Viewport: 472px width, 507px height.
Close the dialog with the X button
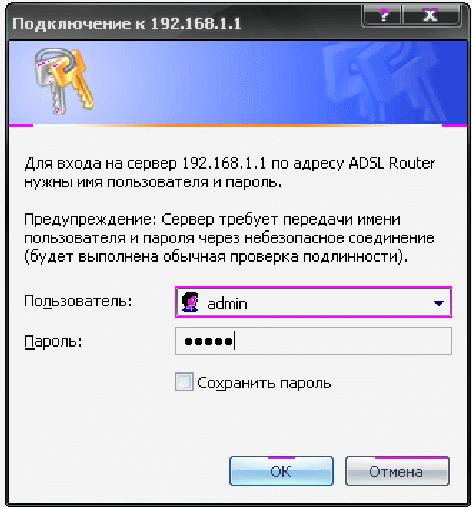[431, 15]
